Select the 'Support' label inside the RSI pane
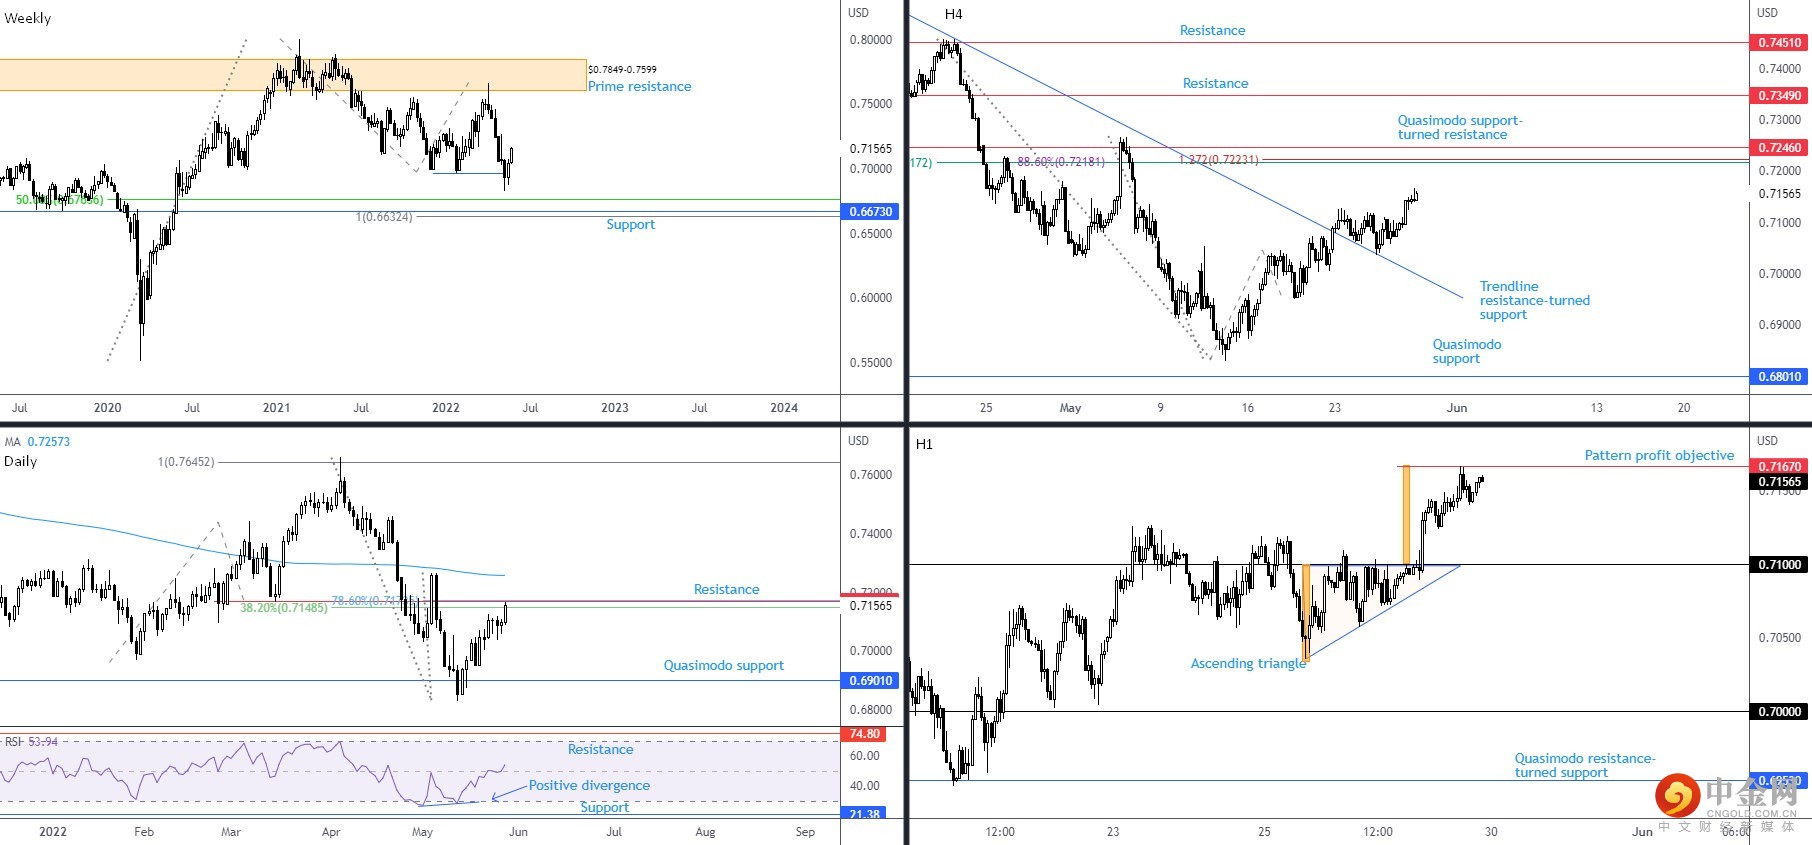The width and height of the screenshot is (1812, 845). pyautogui.click(x=604, y=807)
